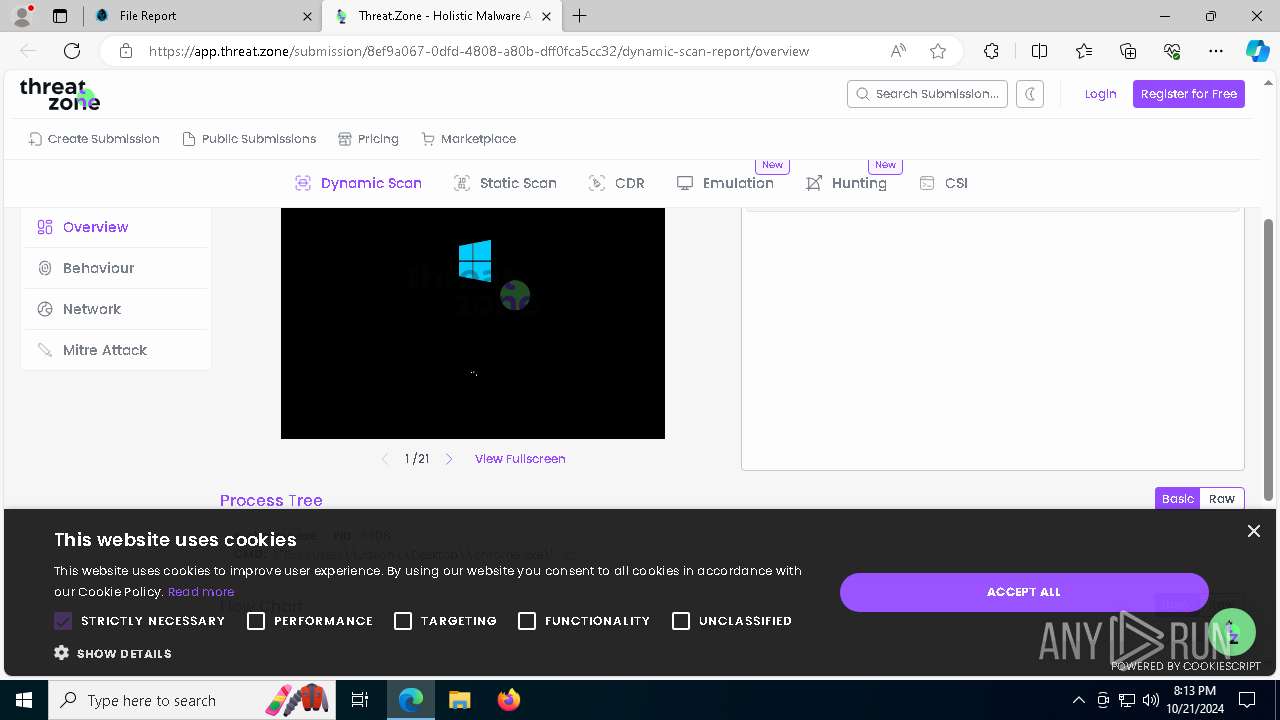This screenshot has height=720, width=1280.
Task: Select Network in sidebar
Action: 116,309
